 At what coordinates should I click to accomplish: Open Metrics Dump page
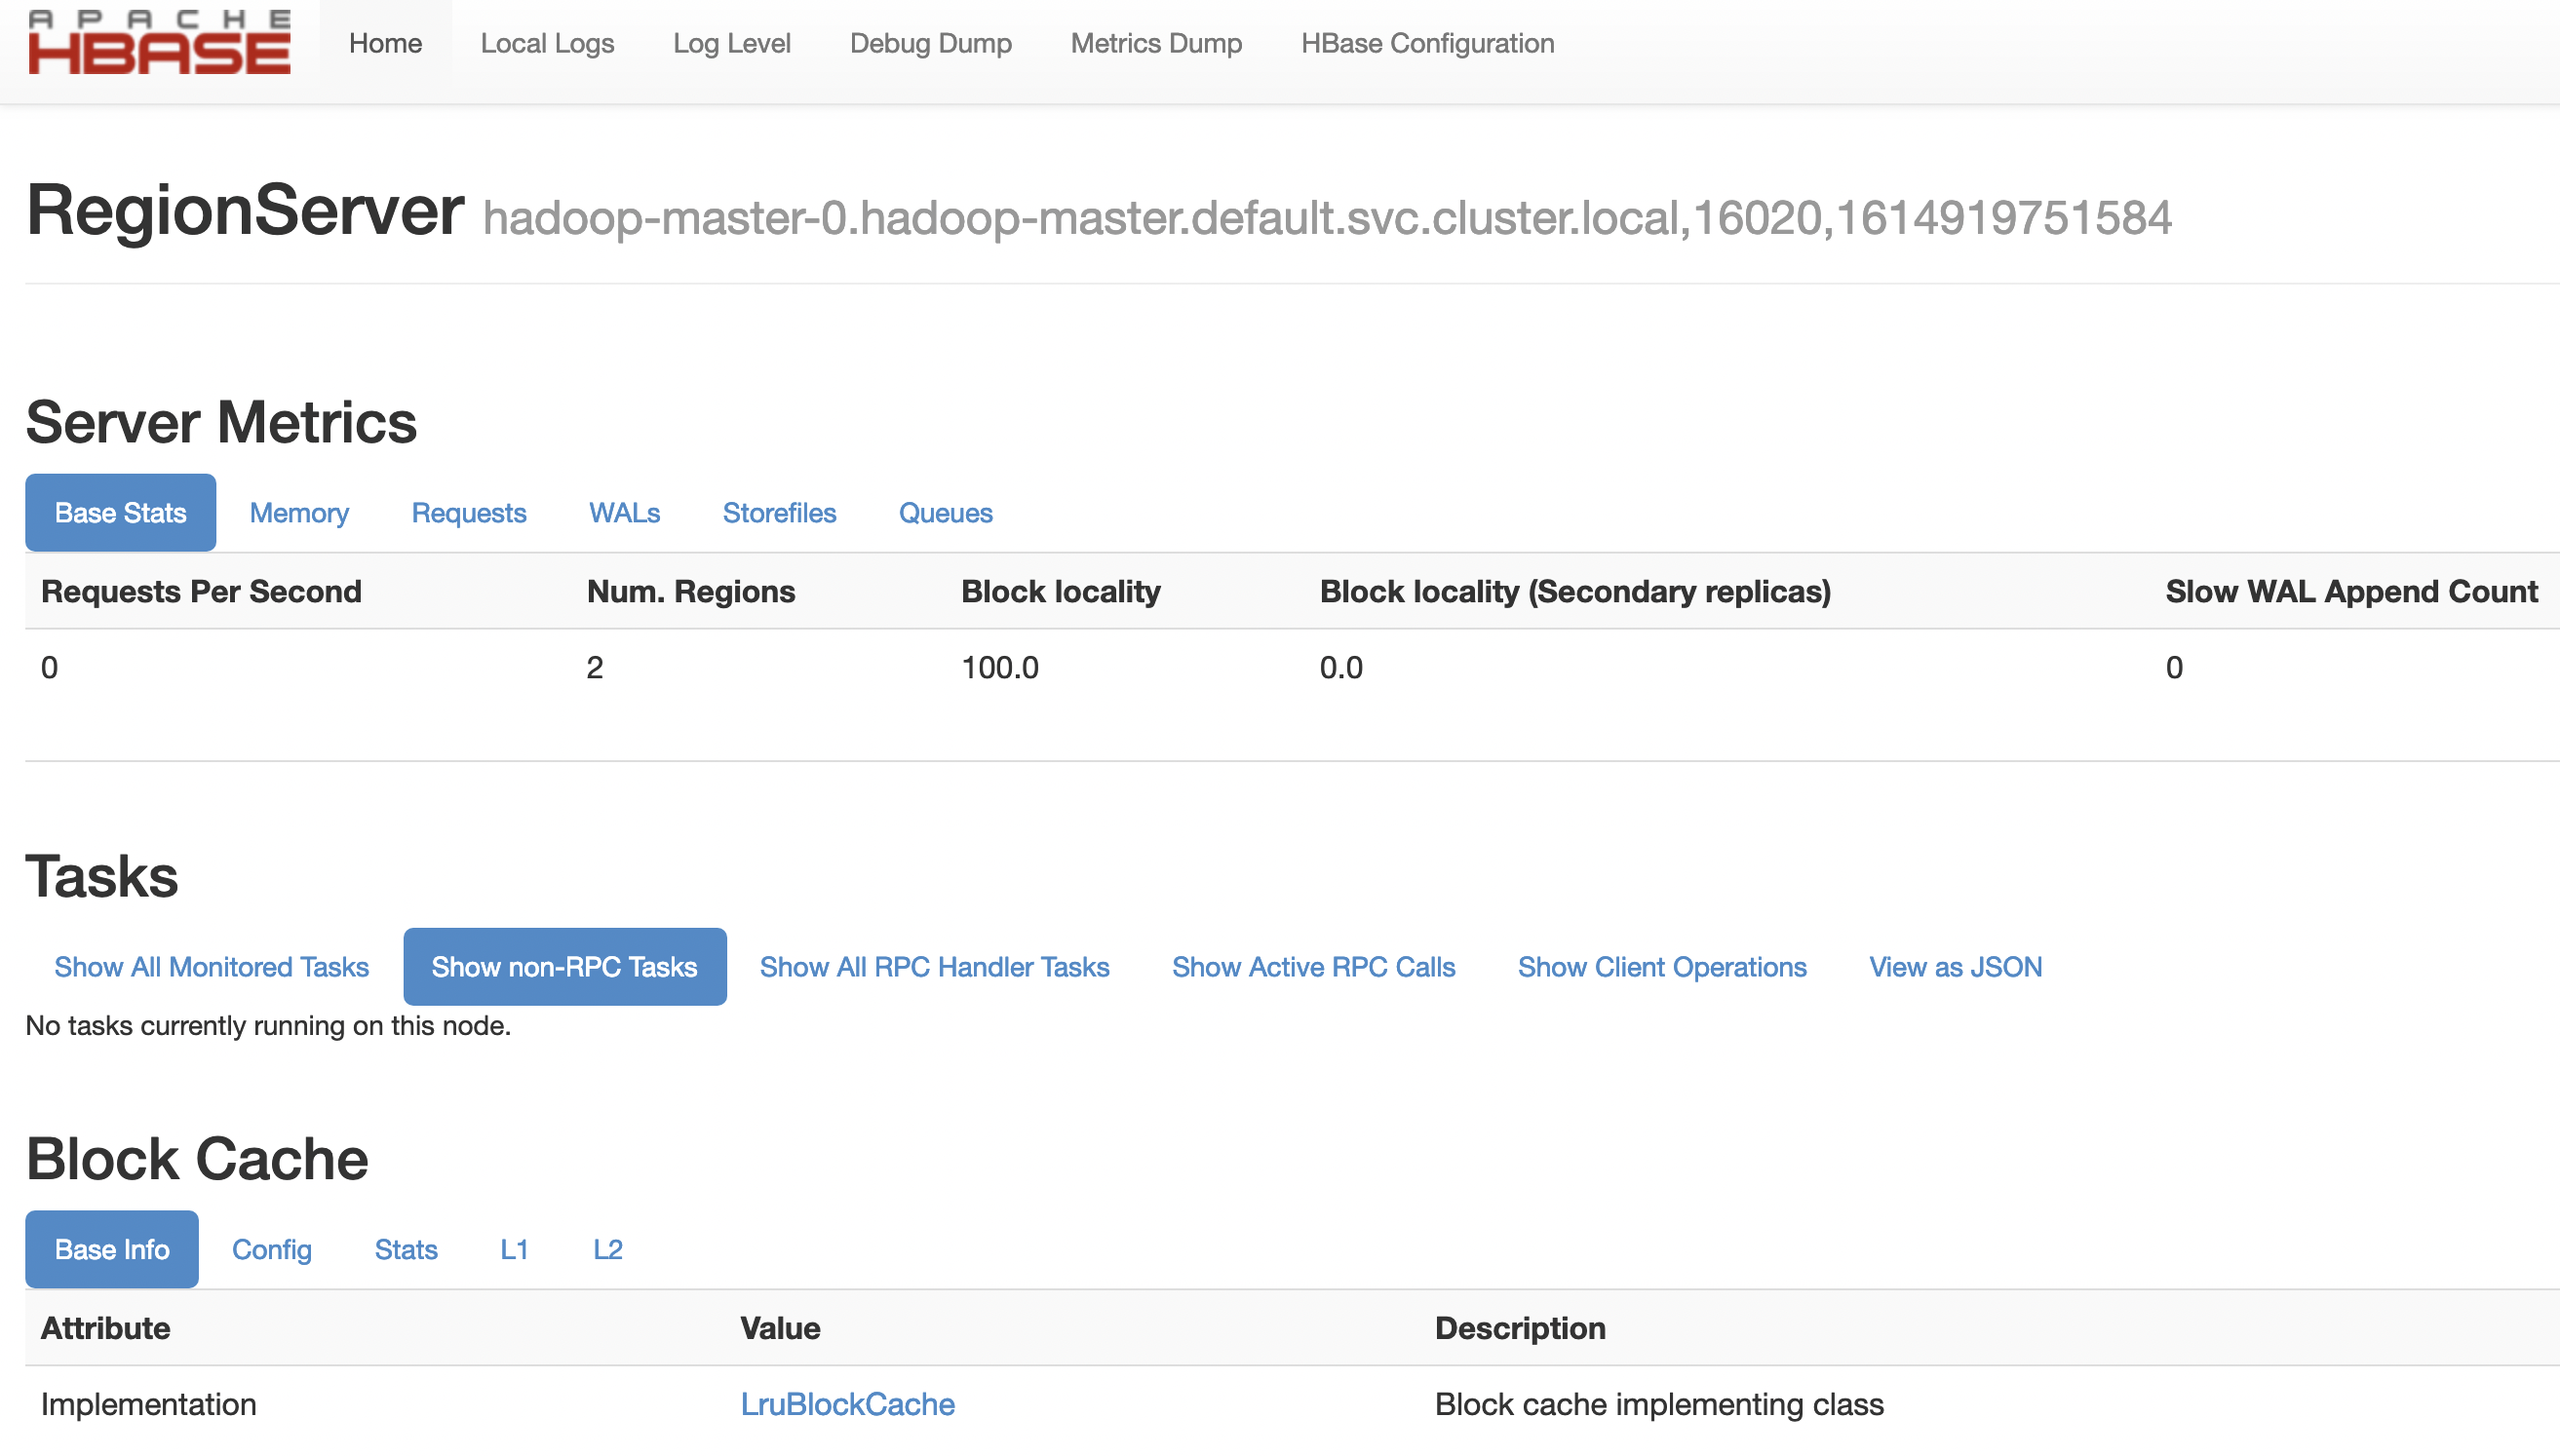click(1156, 44)
